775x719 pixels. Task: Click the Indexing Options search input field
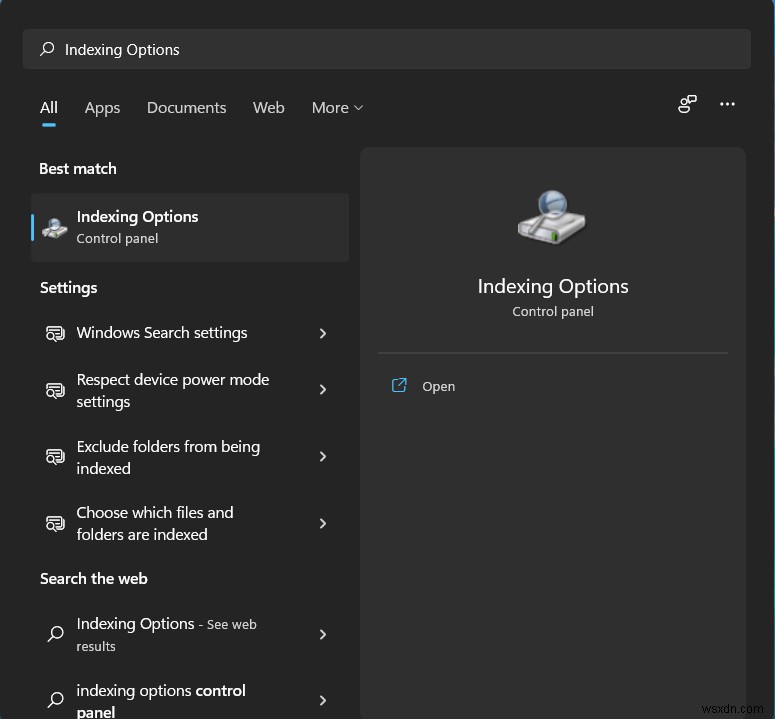coord(387,49)
